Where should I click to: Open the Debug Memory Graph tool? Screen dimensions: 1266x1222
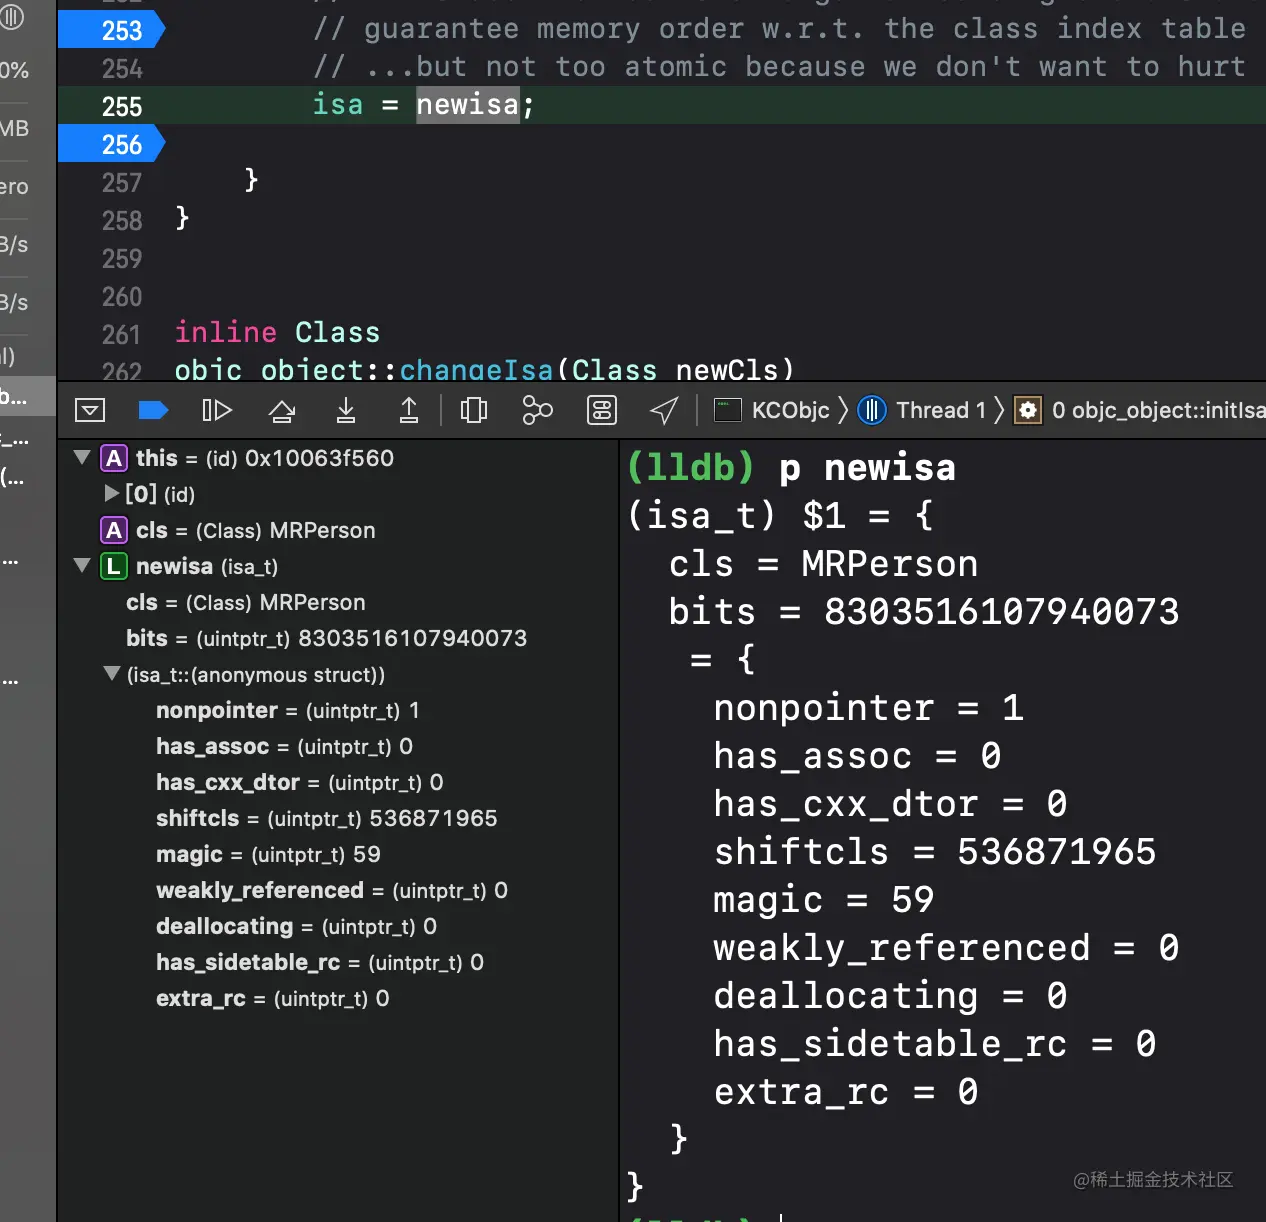click(538, 410)
